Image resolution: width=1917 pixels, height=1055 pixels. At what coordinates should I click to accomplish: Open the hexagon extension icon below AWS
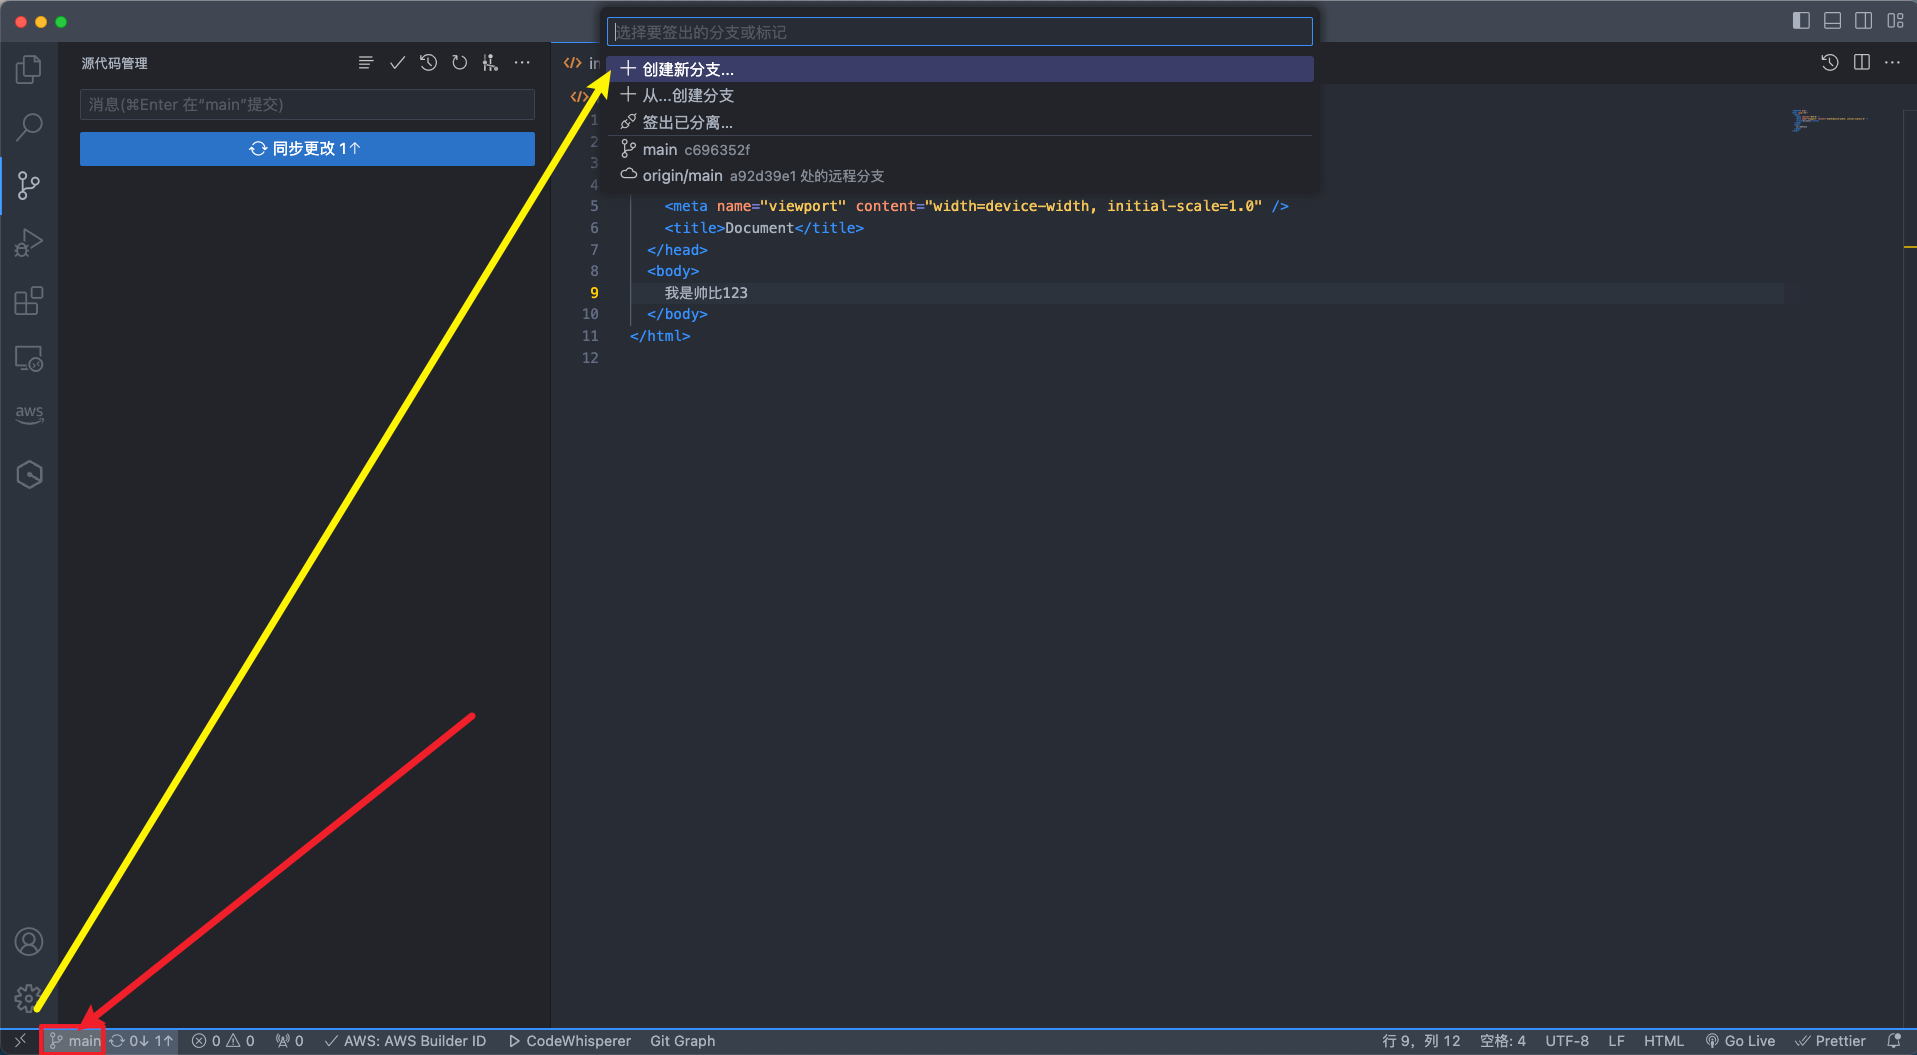tap(29, 474)
